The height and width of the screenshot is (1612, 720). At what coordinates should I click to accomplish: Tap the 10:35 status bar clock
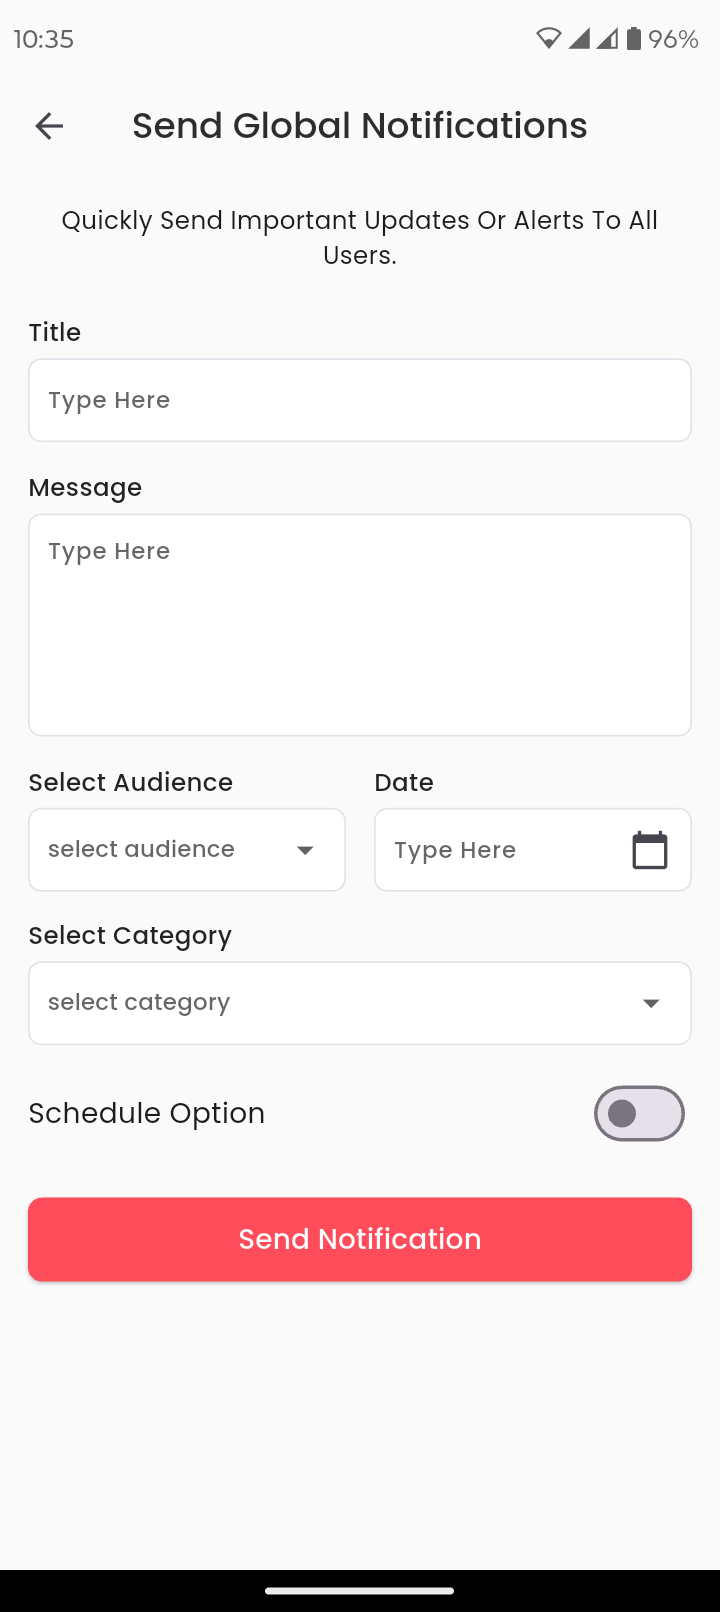pos(44,39)
